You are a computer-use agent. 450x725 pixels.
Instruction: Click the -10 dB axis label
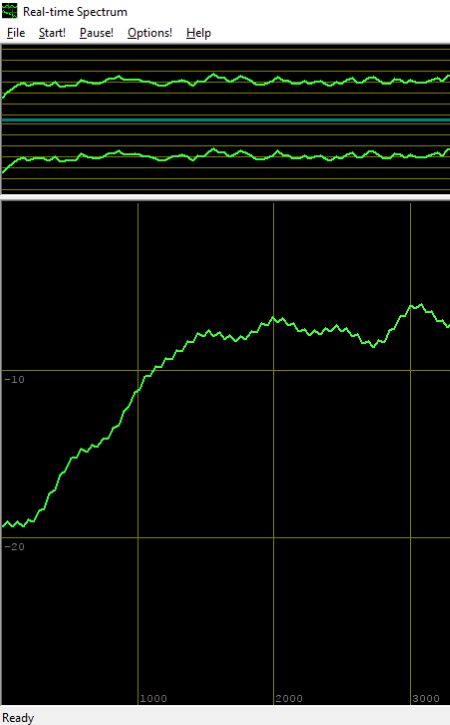(14, 380)
